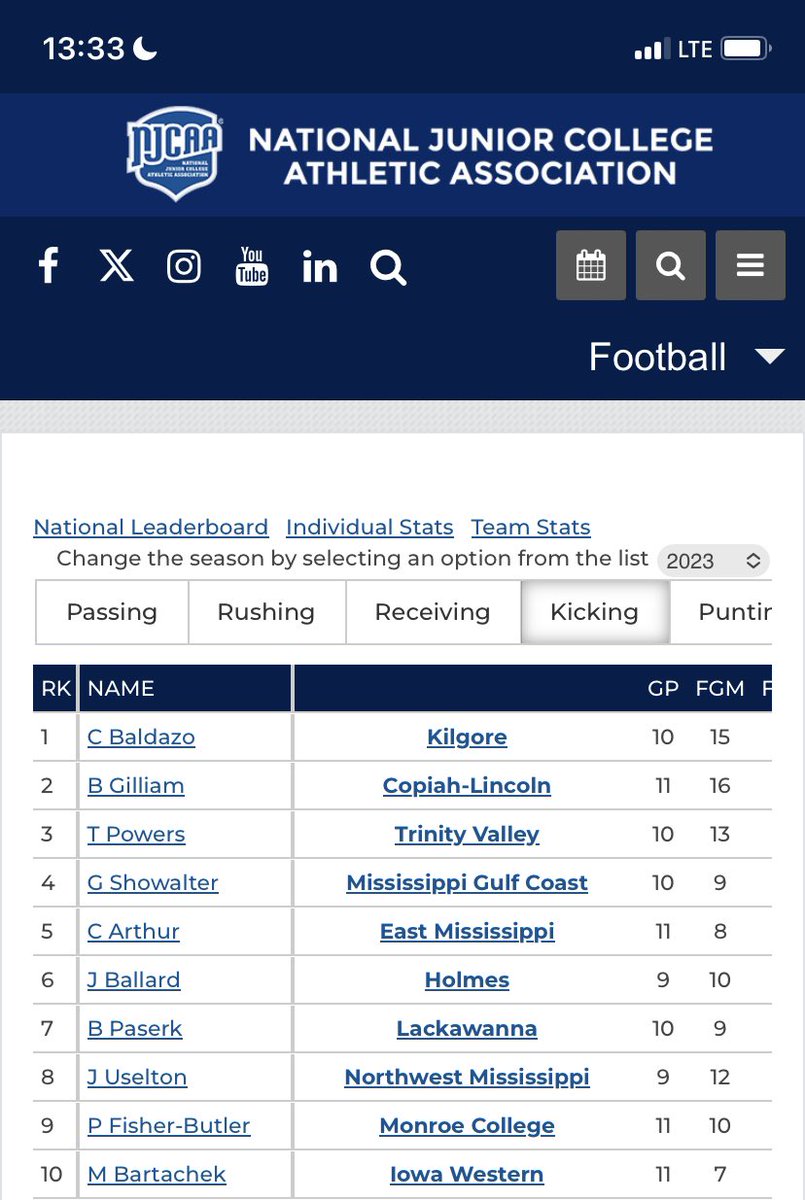Open the calendar schedule button
Viewport: 805px width, 1200px height.
pyautogui.click(x=591, y=265)
